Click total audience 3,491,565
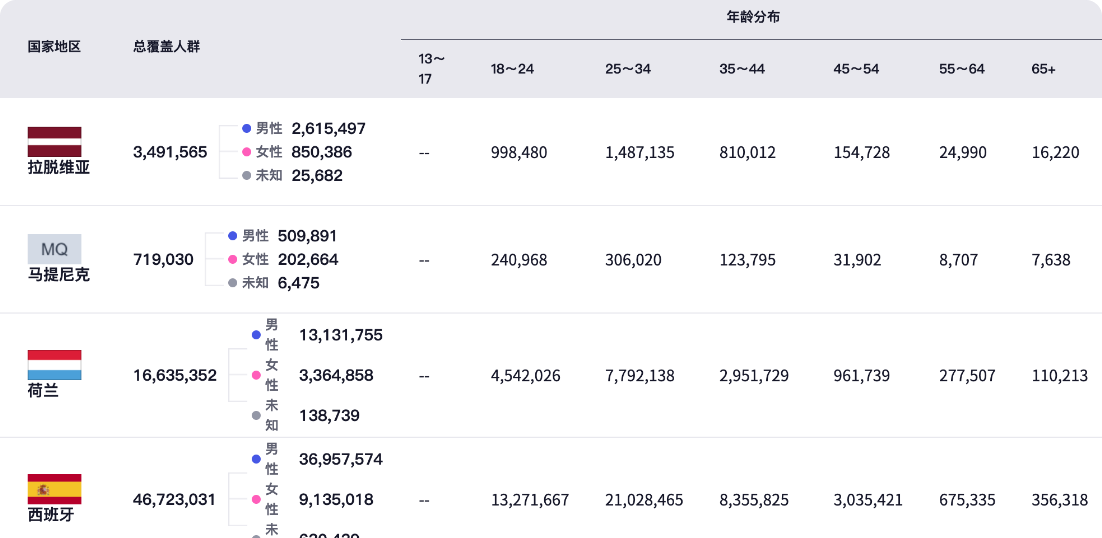This screenshot has width=1102, height=538. click(170, 152)
